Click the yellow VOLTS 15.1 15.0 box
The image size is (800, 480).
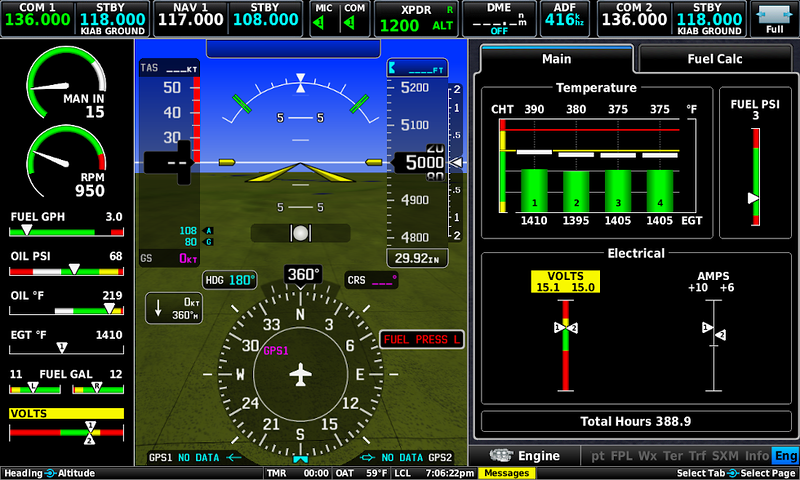tap(565, 282)
